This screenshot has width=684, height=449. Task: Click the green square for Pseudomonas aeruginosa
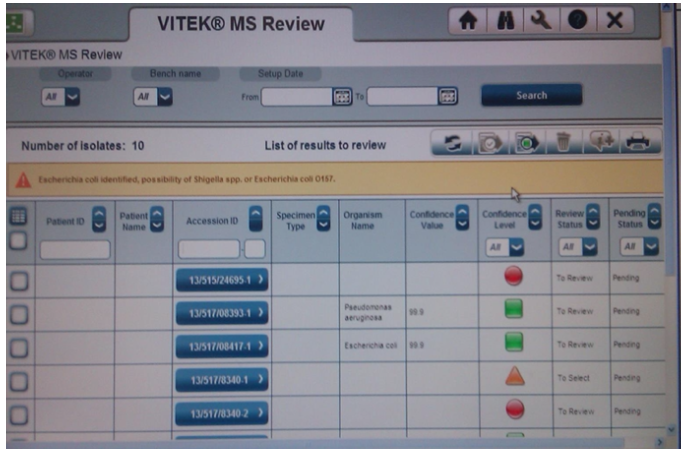click(x=513, y=309)
